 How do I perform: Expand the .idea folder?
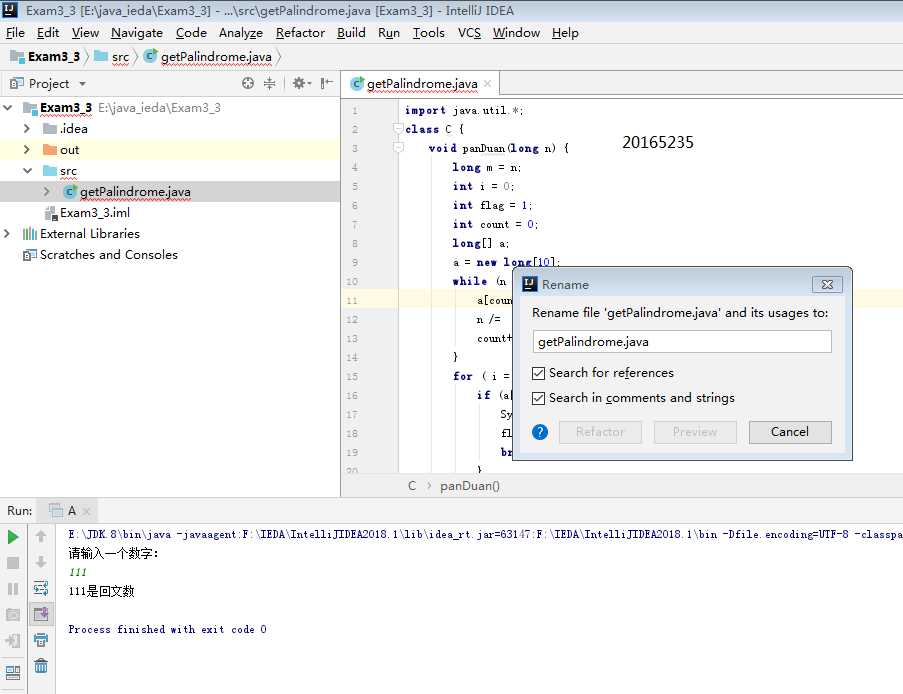[27, 128]
